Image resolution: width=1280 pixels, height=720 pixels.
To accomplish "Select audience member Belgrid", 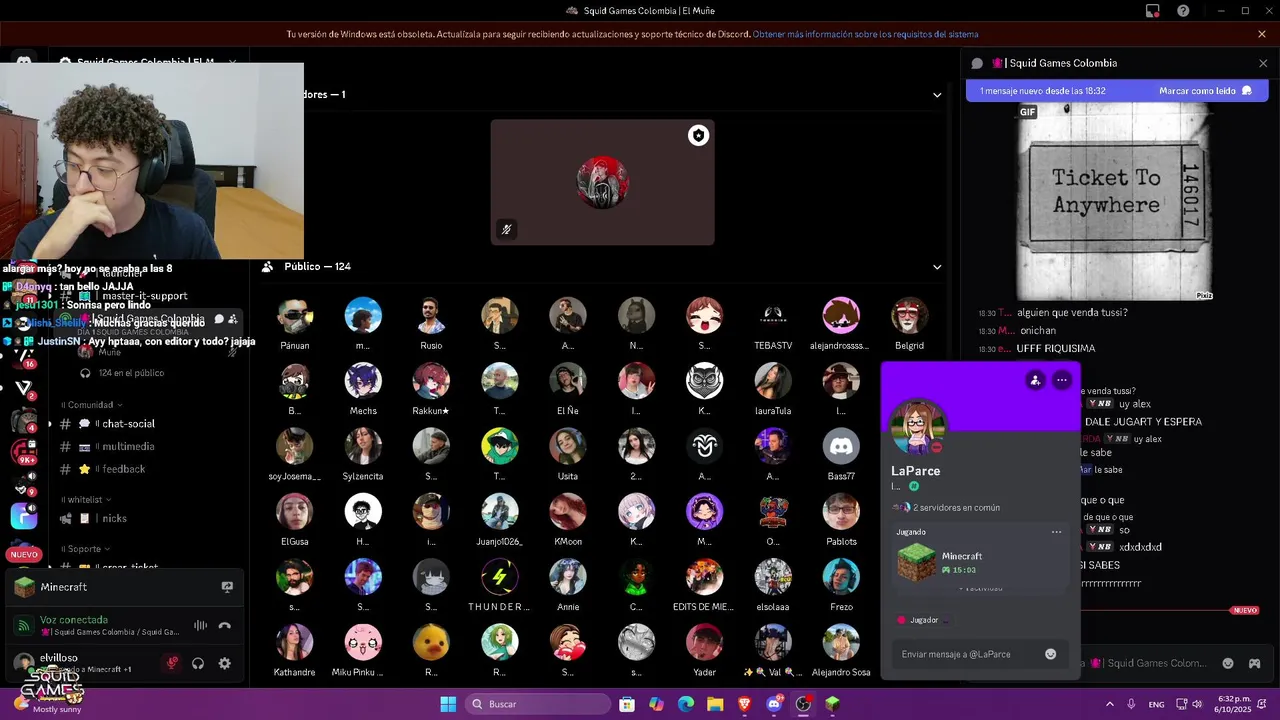I will 909,324.
